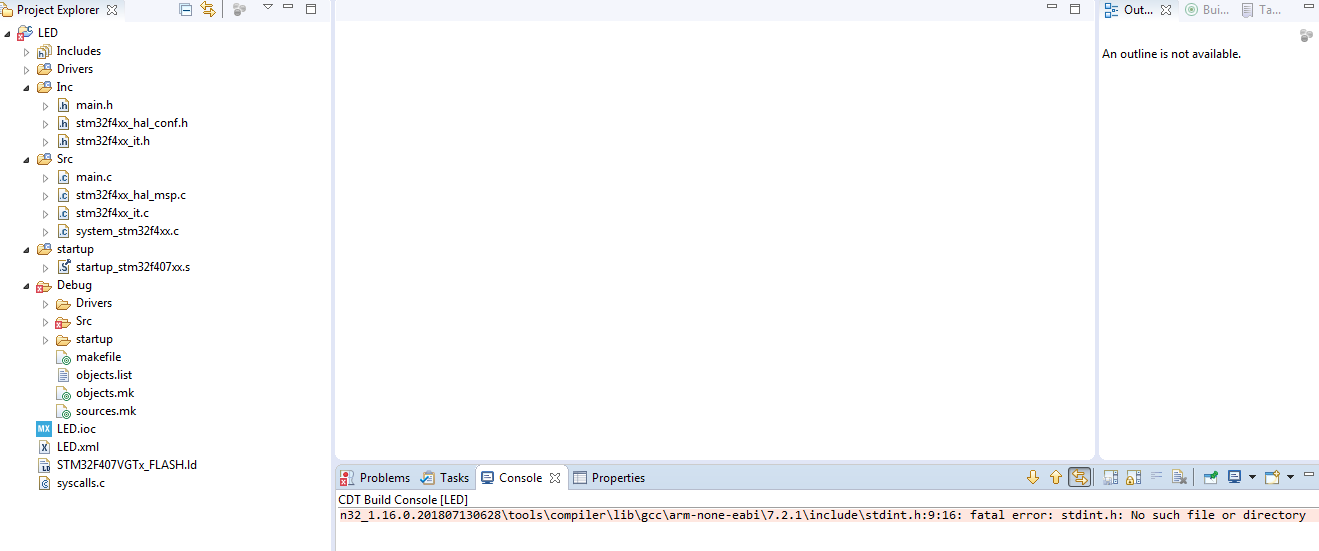1319x551 pixels.
Task: Collapse the Debug folder
Action: click(x=27, y=285)
